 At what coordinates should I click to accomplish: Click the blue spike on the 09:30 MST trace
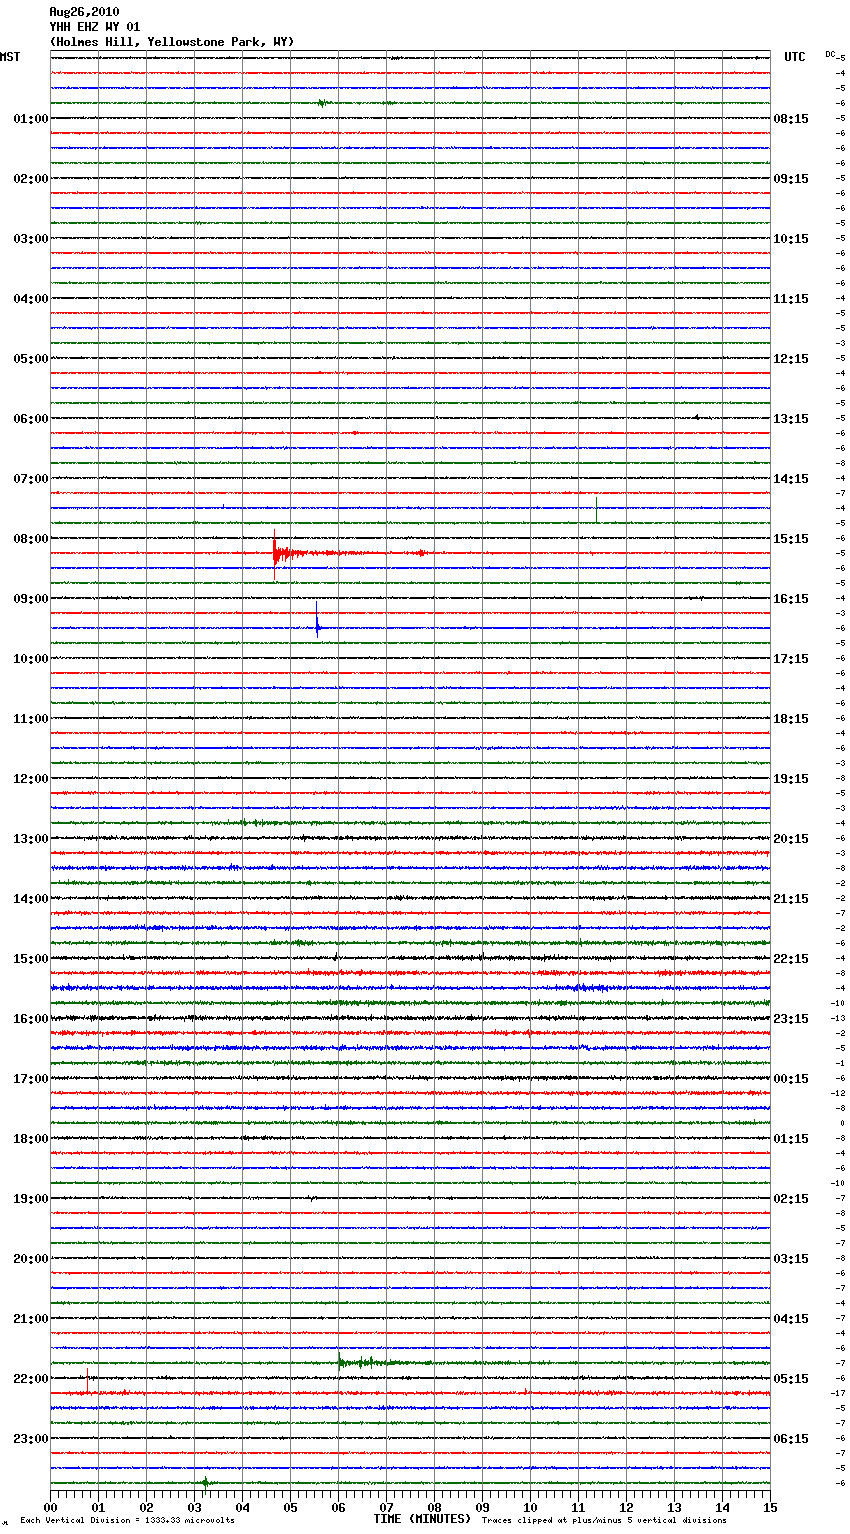pyautogui.click(x=317, y=620)
